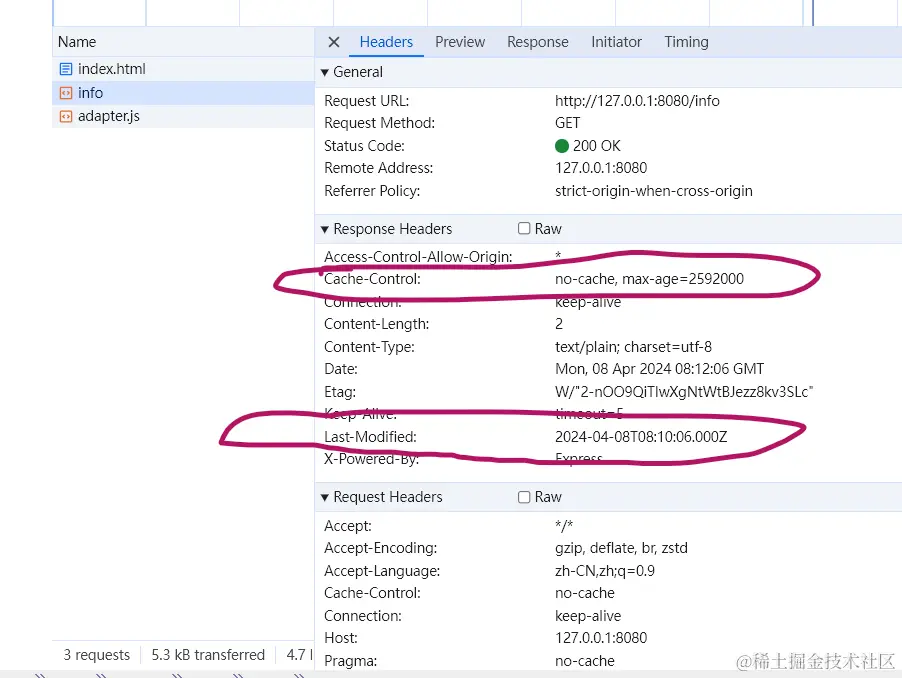Enable Raw view for Response Headers
Image resolution: width=902 pixels, height=678 pixels.
click(523, 228)
